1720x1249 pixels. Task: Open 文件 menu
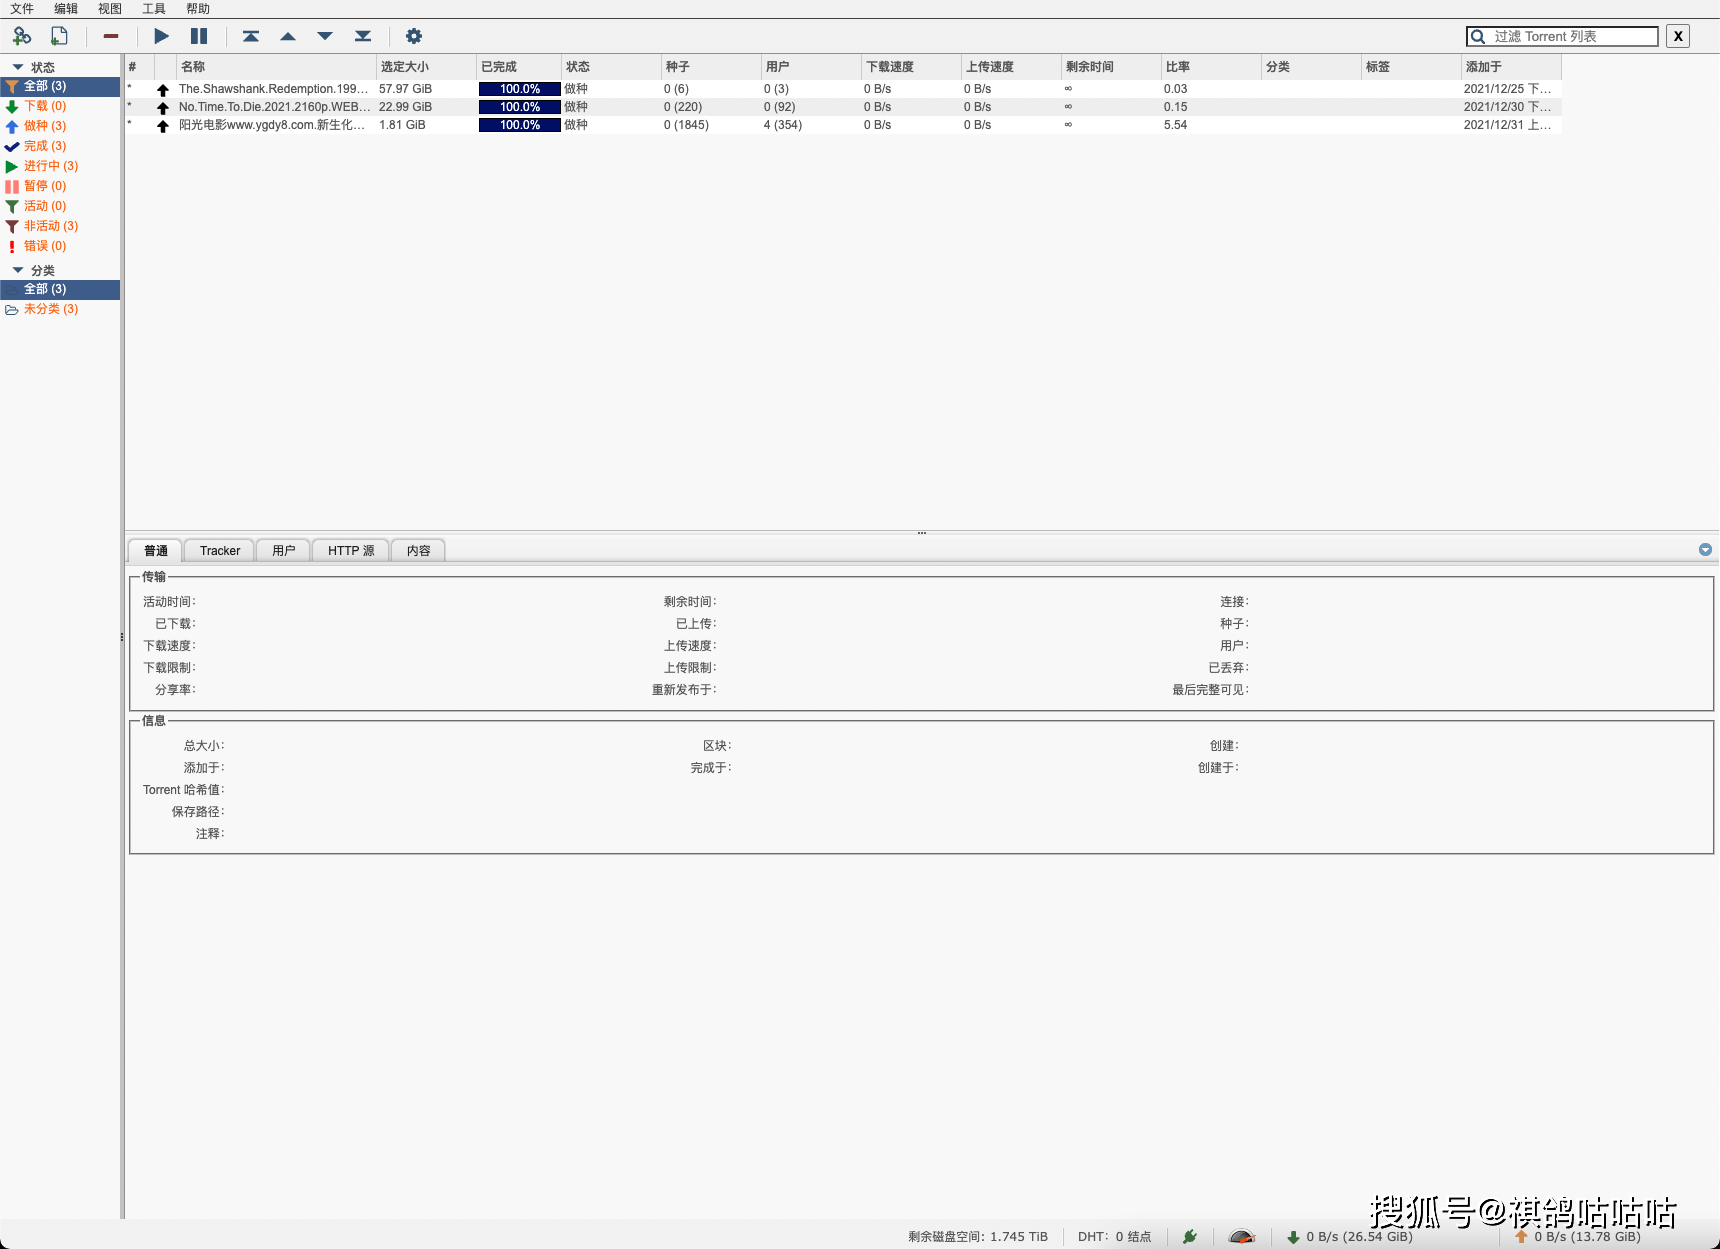pos(22,9)
